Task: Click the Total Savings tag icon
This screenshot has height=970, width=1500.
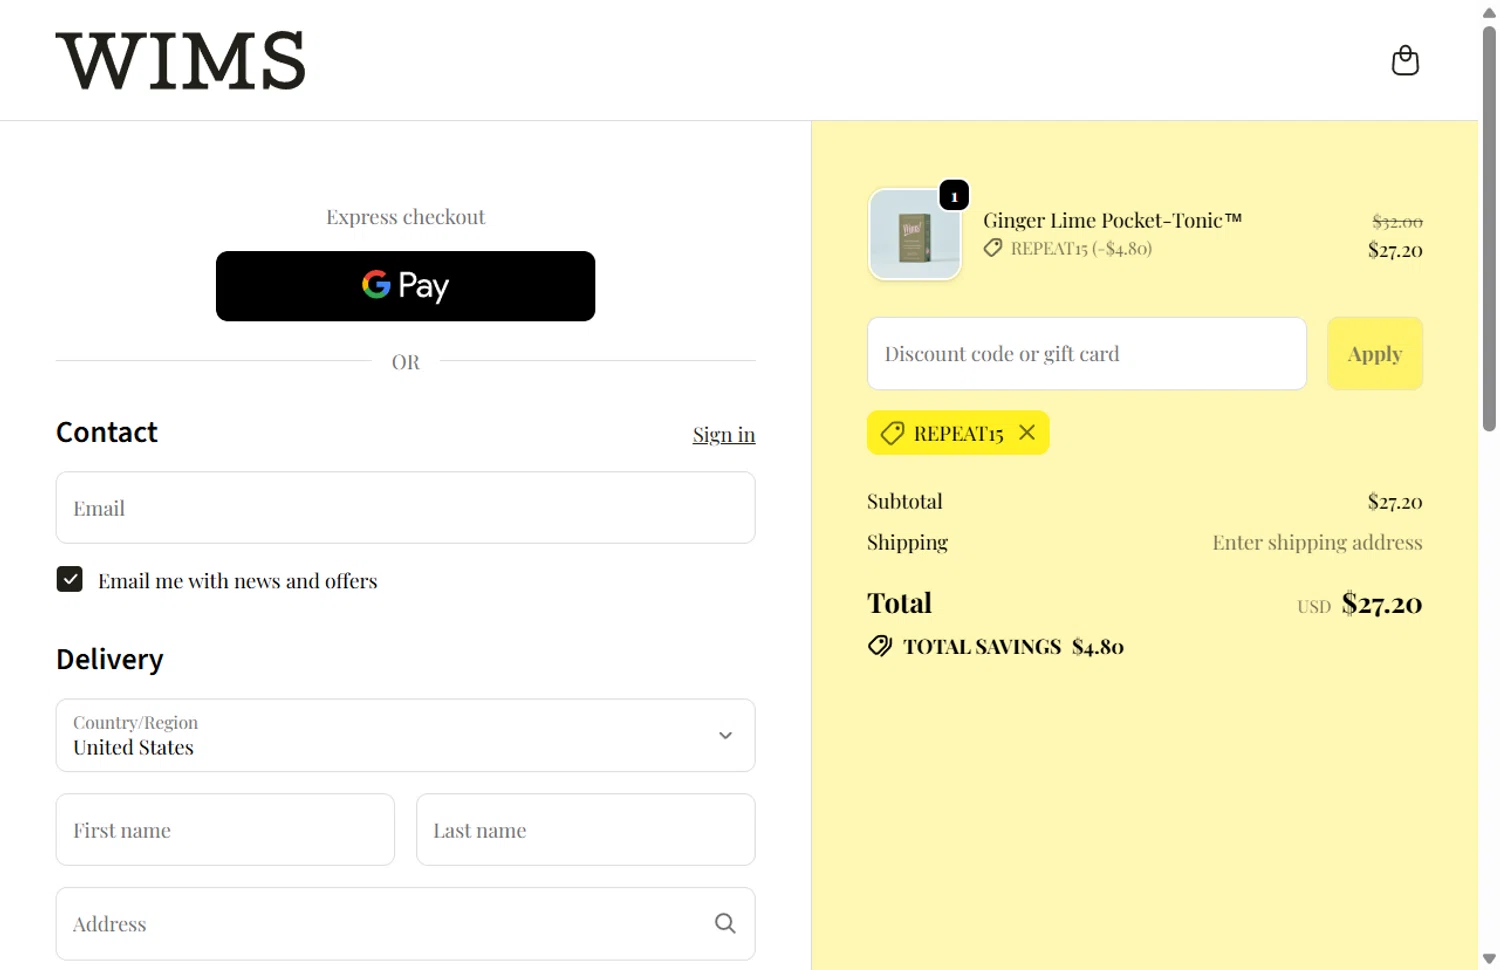Action: pos(880,646)
